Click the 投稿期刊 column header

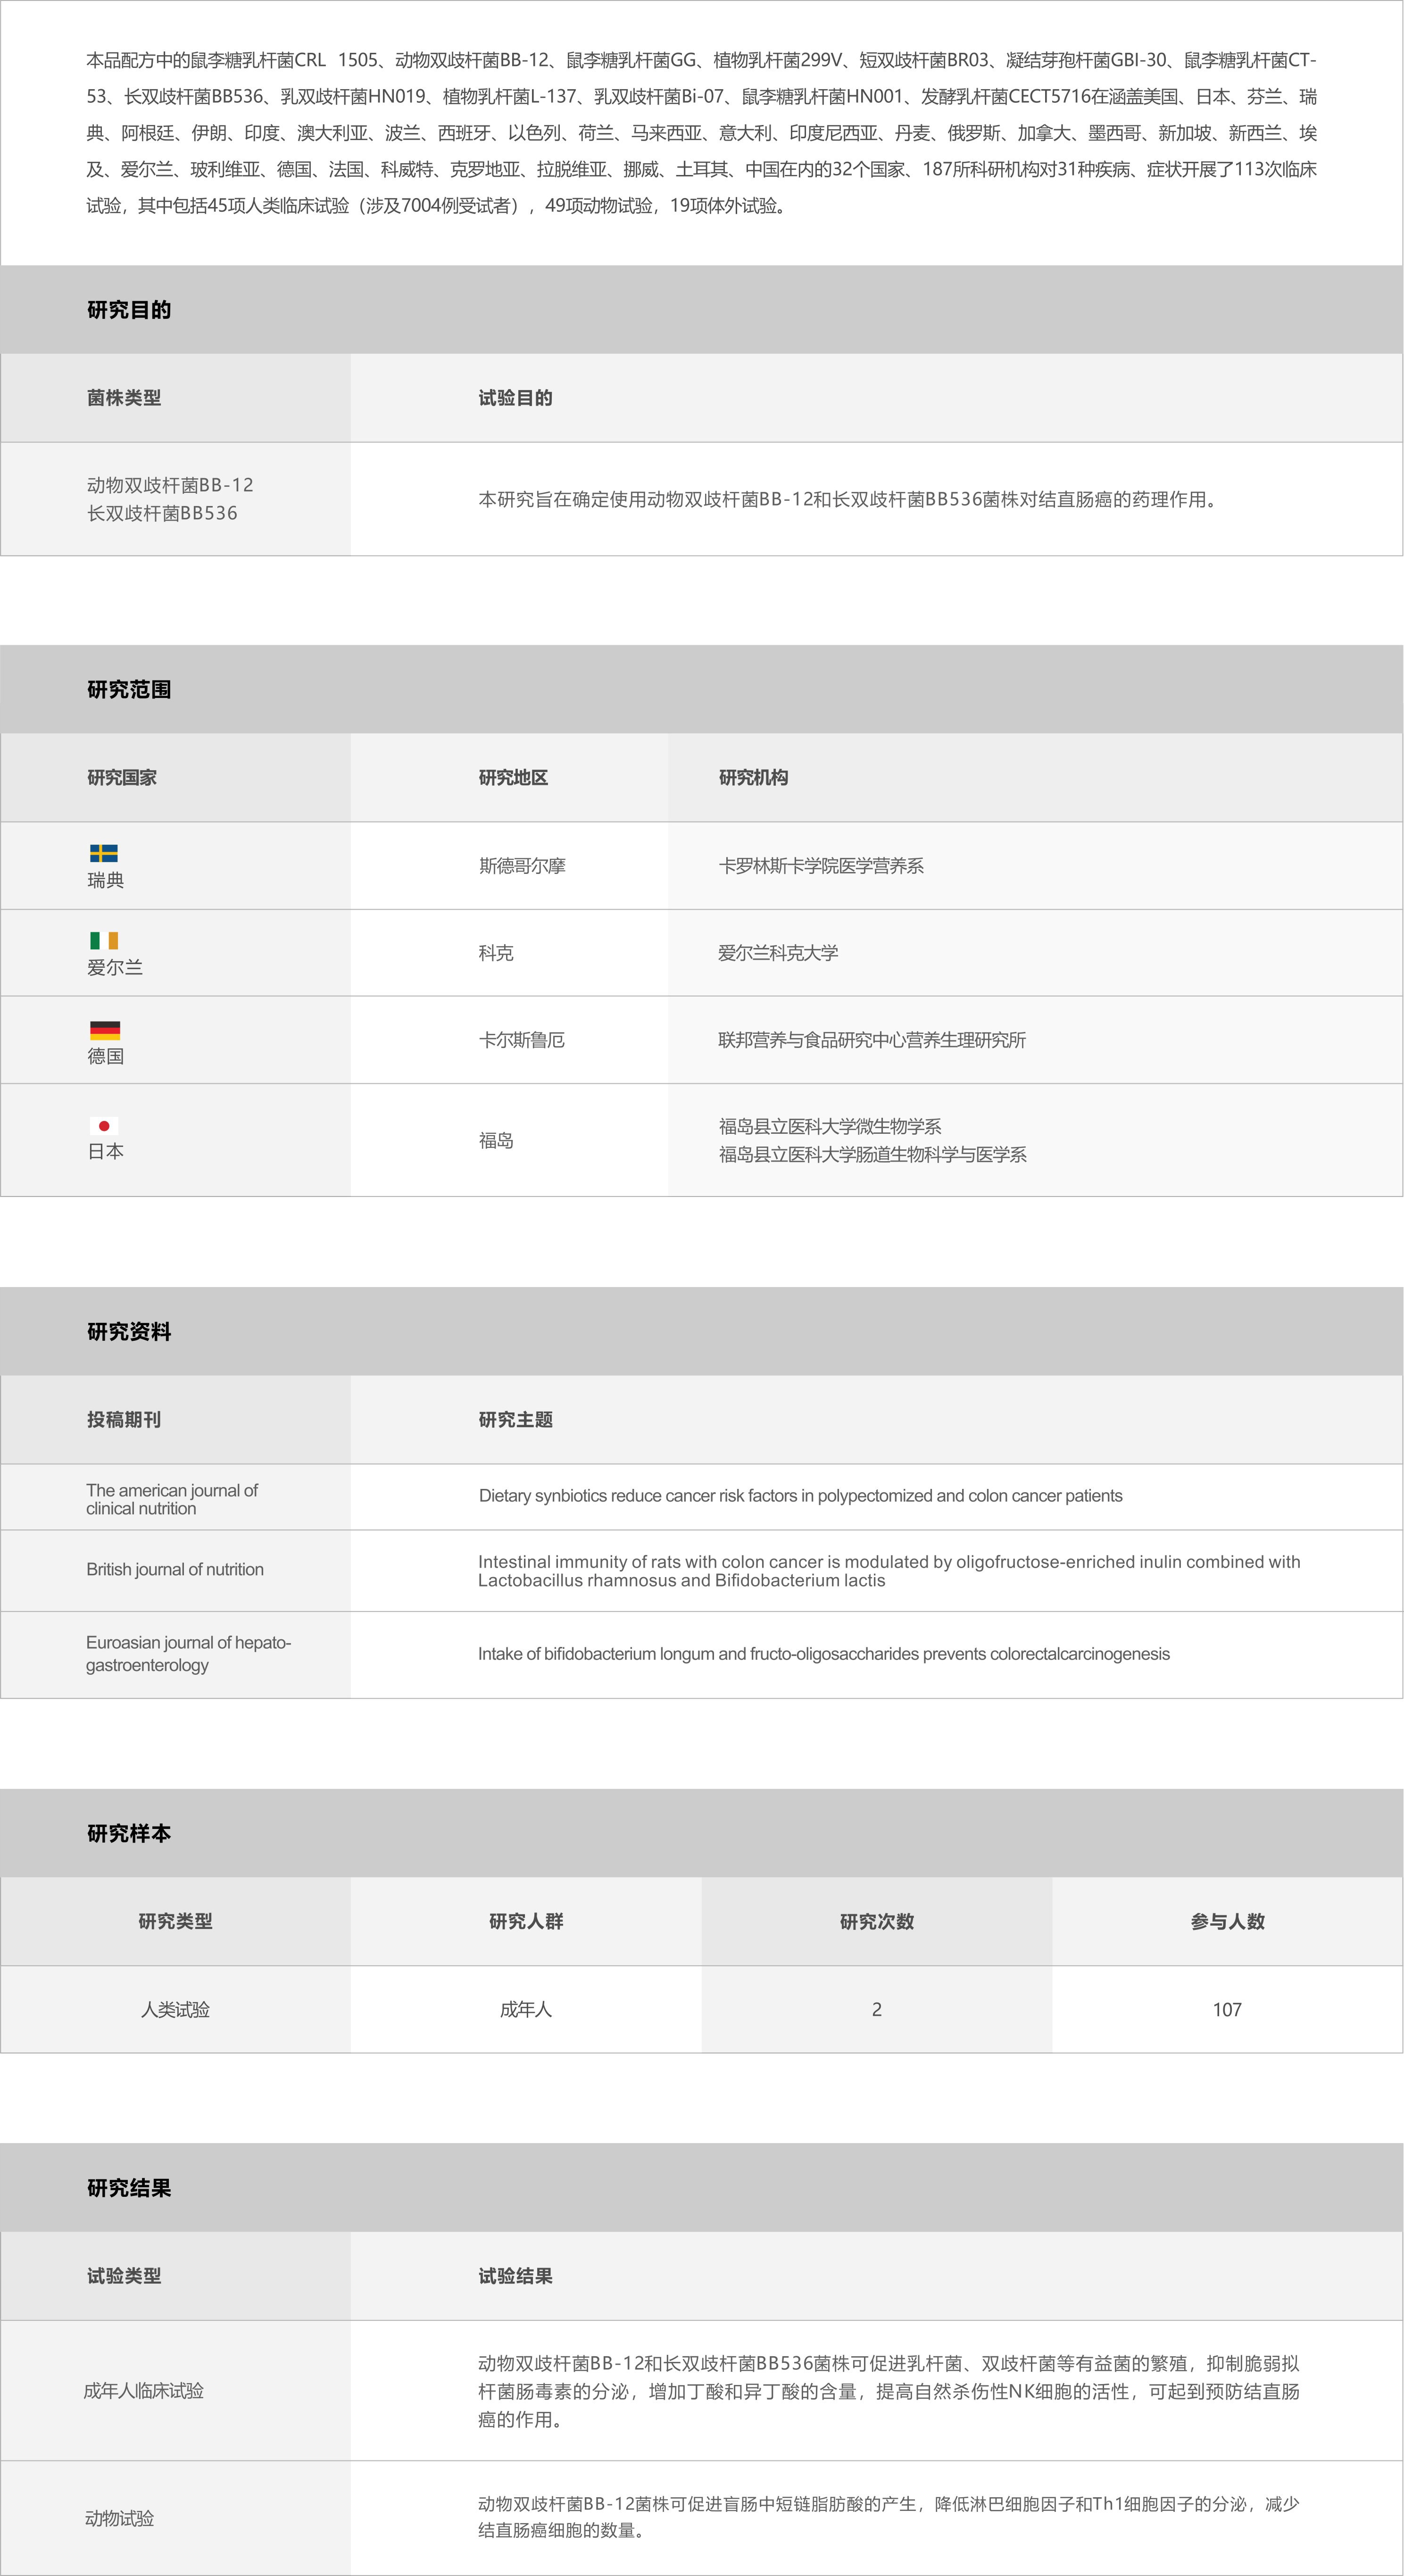124,1419
